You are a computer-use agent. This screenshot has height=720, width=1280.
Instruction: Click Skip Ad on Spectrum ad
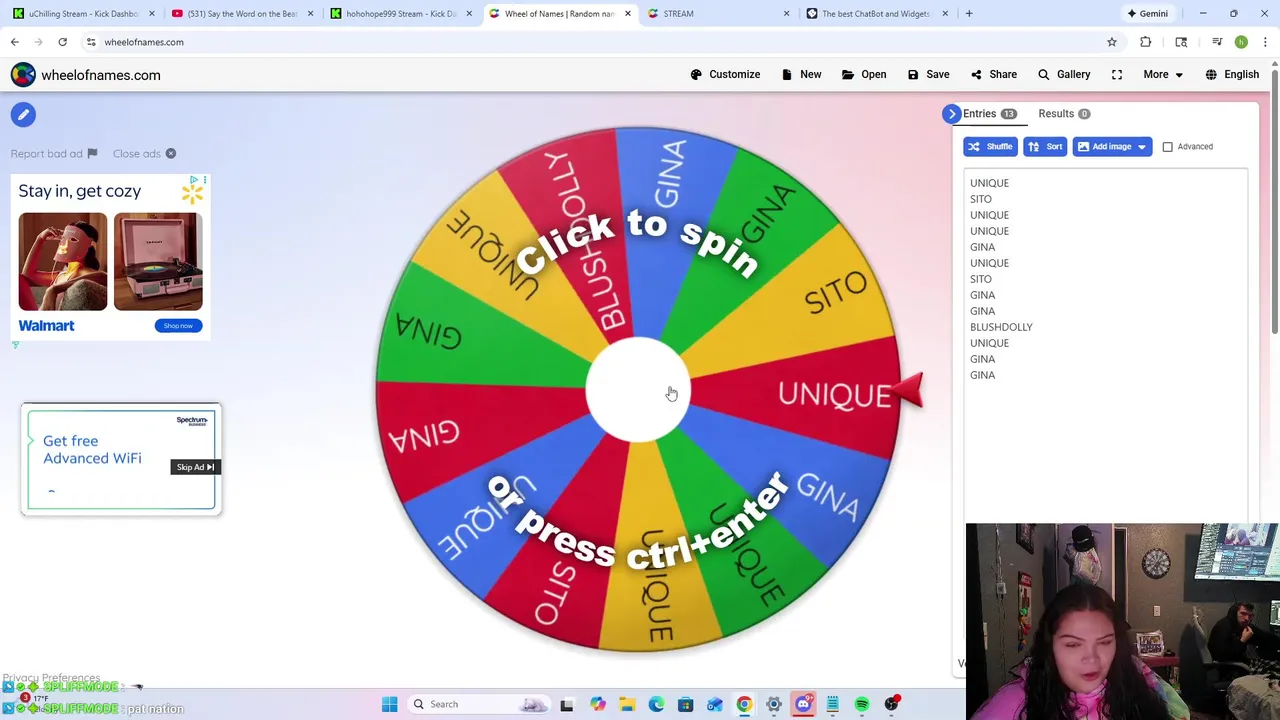195,467
